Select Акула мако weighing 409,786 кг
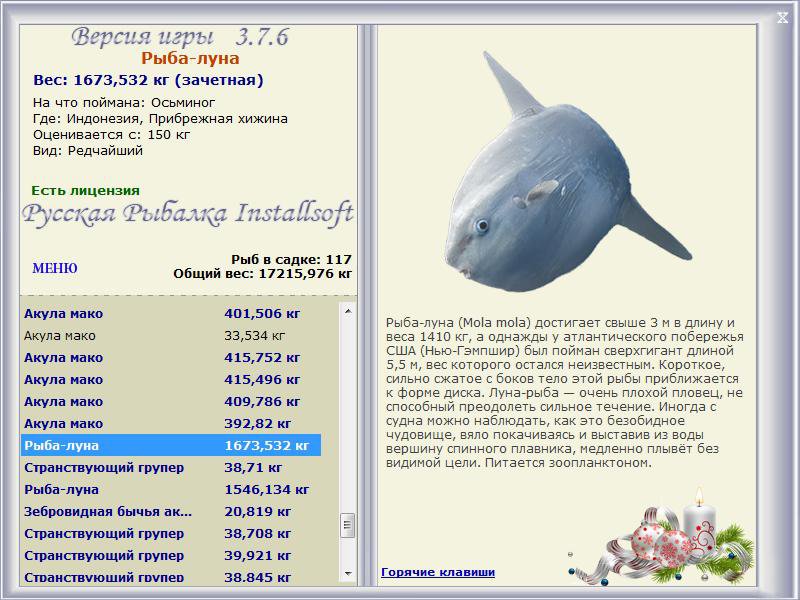The image size is (800, 600). 171,402
